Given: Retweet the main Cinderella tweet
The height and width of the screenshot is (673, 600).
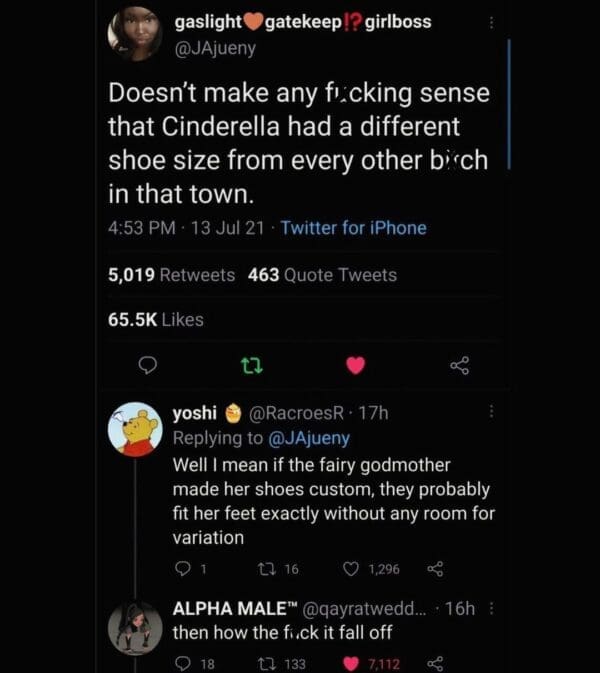Looking at the screenshot, I should click(251, 366).
